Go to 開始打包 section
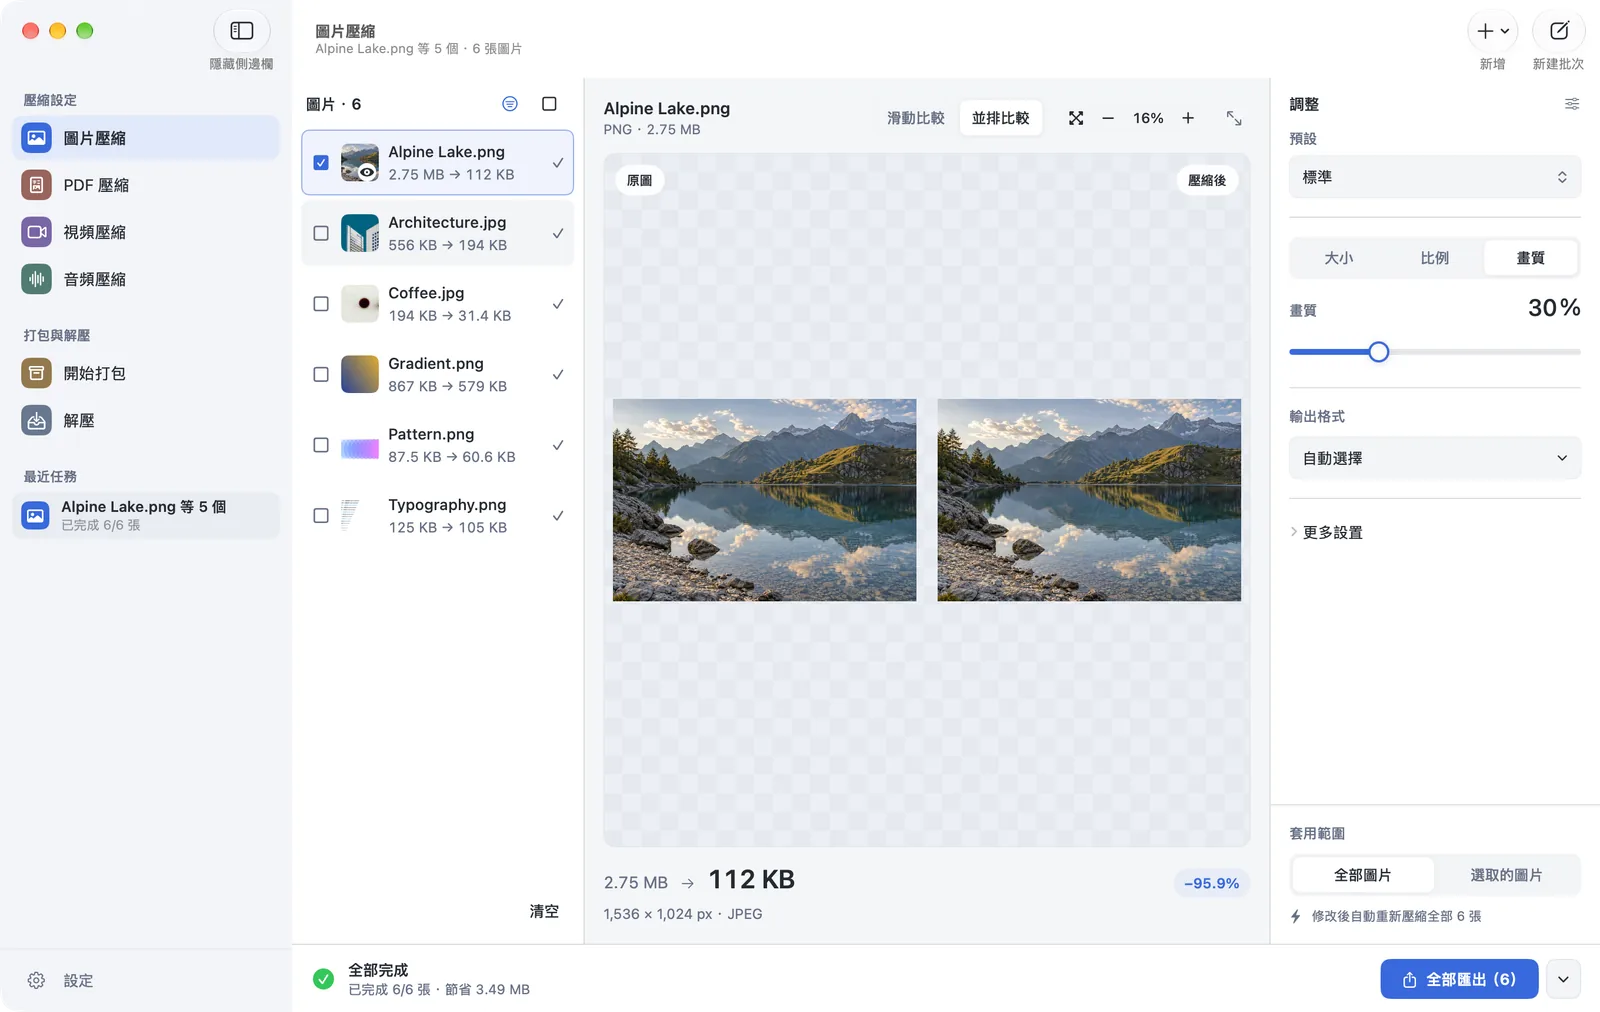Image resolution: width=1600 pixels, height=1012 pixels. 146,373
